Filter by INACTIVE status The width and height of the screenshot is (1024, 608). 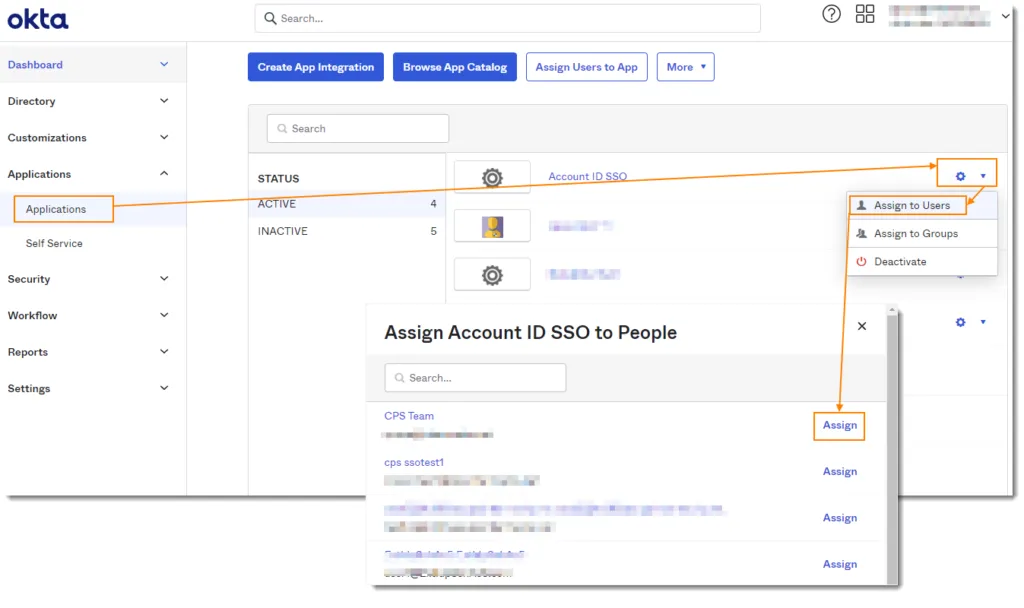pyautogui.click(x=347, y=231)
